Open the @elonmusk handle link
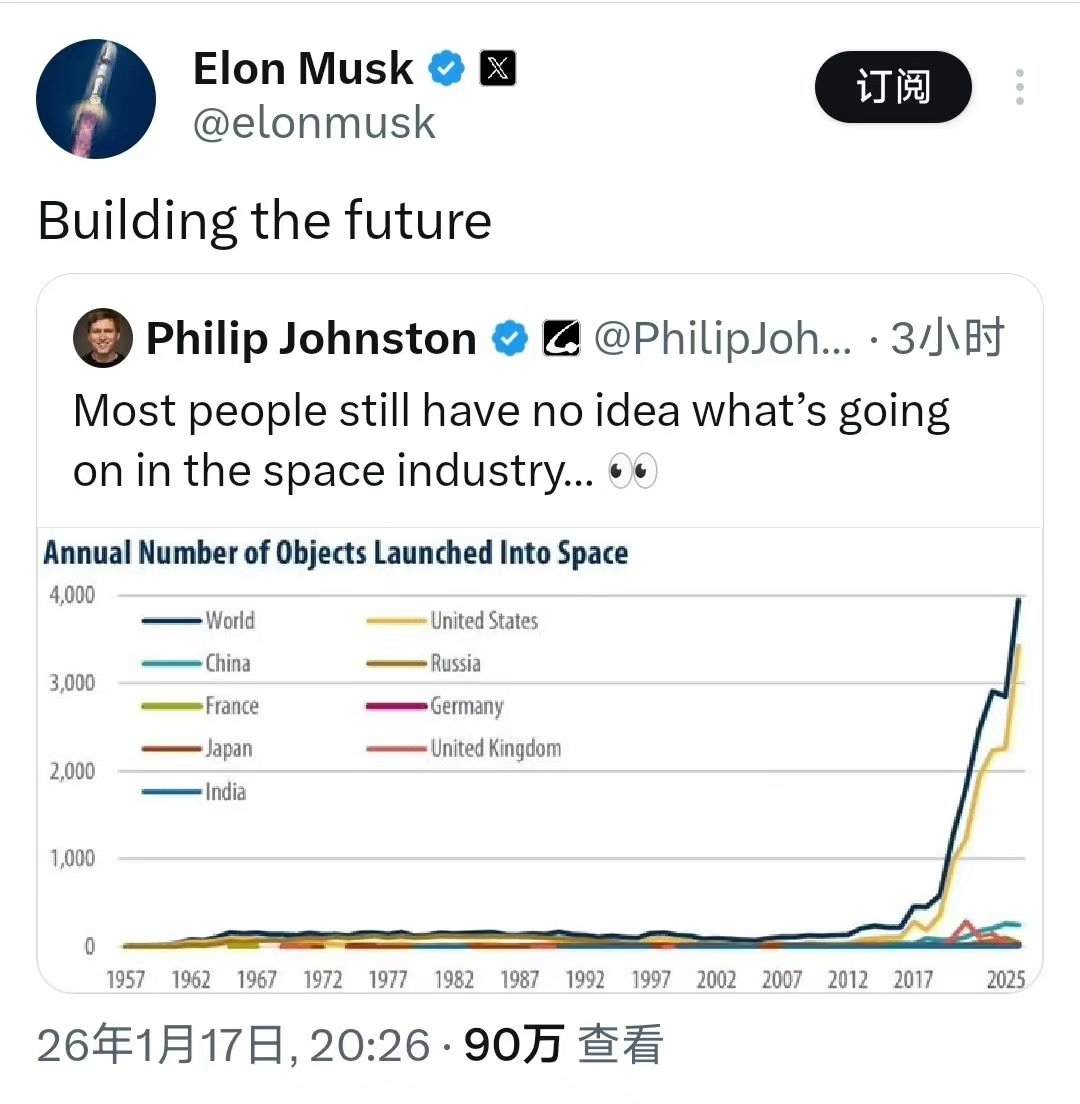This screenshot has height=1104, width=1080. pyautogui.click(x=313, y=123)
